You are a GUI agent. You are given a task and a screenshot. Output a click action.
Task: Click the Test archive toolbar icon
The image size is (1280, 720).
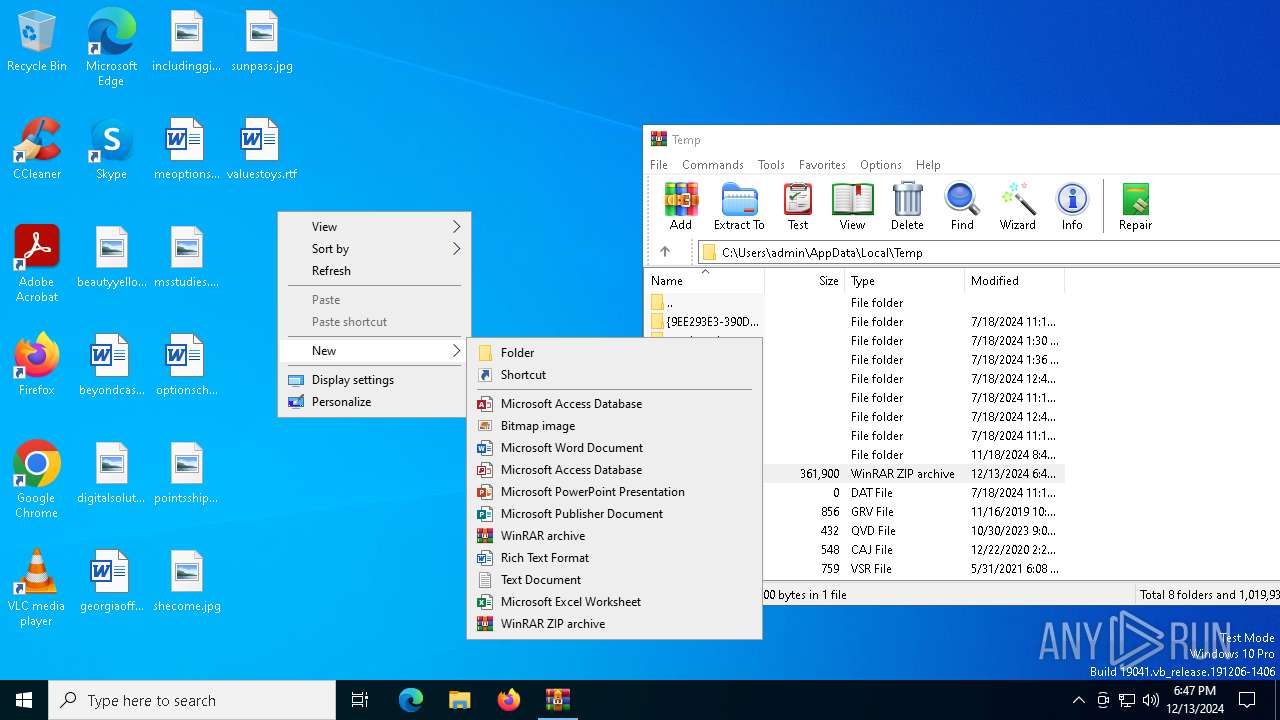point(798,207)
